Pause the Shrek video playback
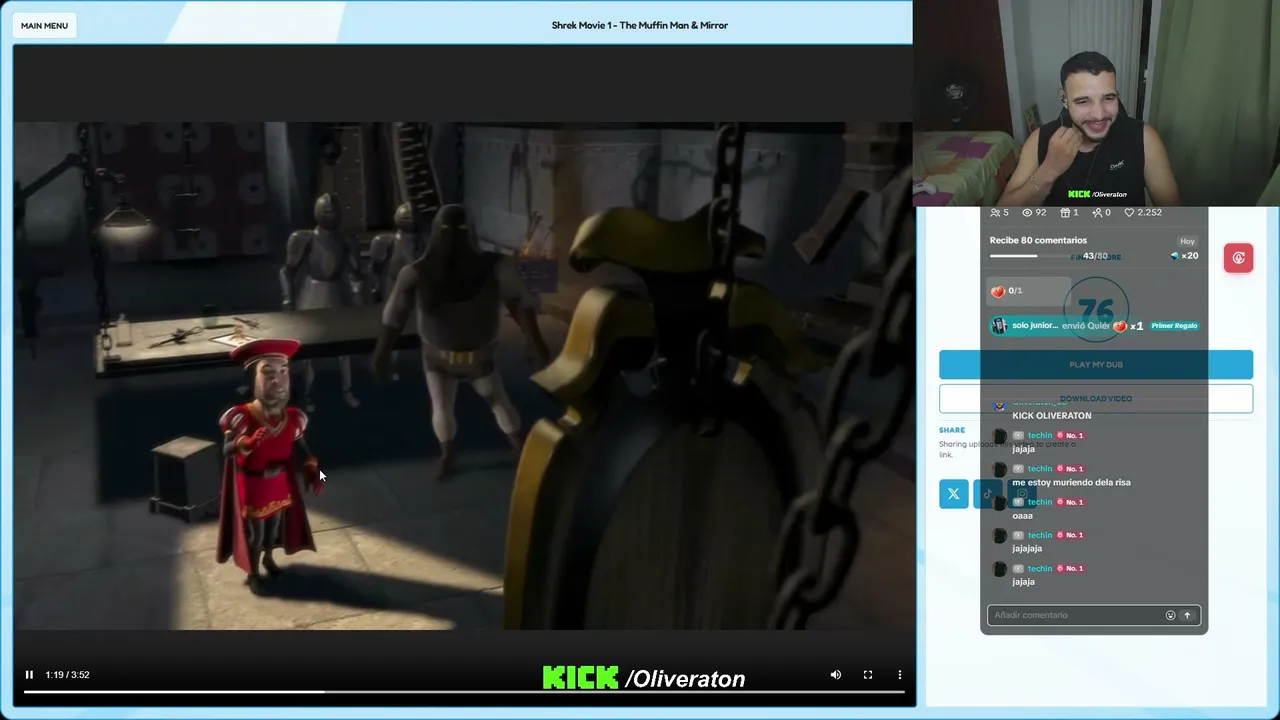Screen dimensions: 1280x720 click(x=29, y=675)
